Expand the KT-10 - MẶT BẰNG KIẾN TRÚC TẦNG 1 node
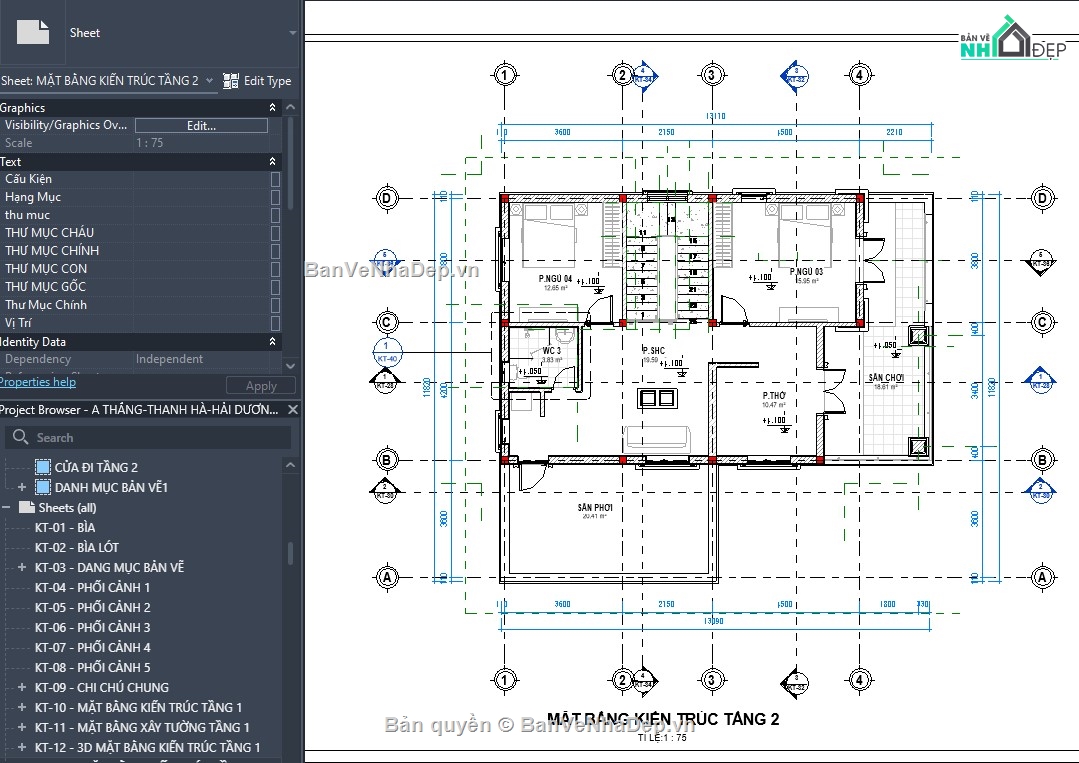The height and width of the screenshot is (763, 1079). click(x=22, y=707)
